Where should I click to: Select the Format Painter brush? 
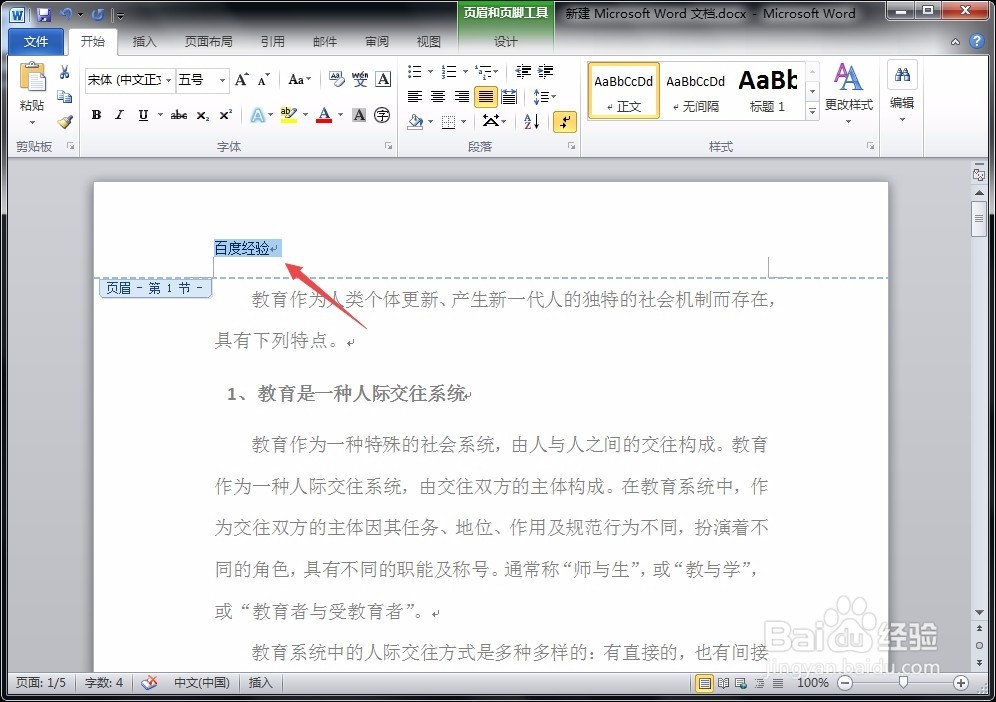click(64, 121)
